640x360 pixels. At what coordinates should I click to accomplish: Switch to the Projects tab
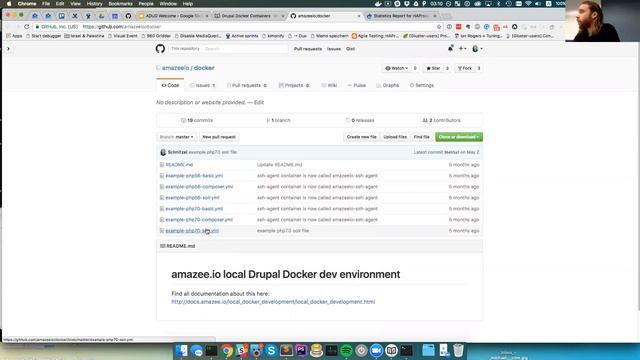pyautogui.click(x=294, y=85)
